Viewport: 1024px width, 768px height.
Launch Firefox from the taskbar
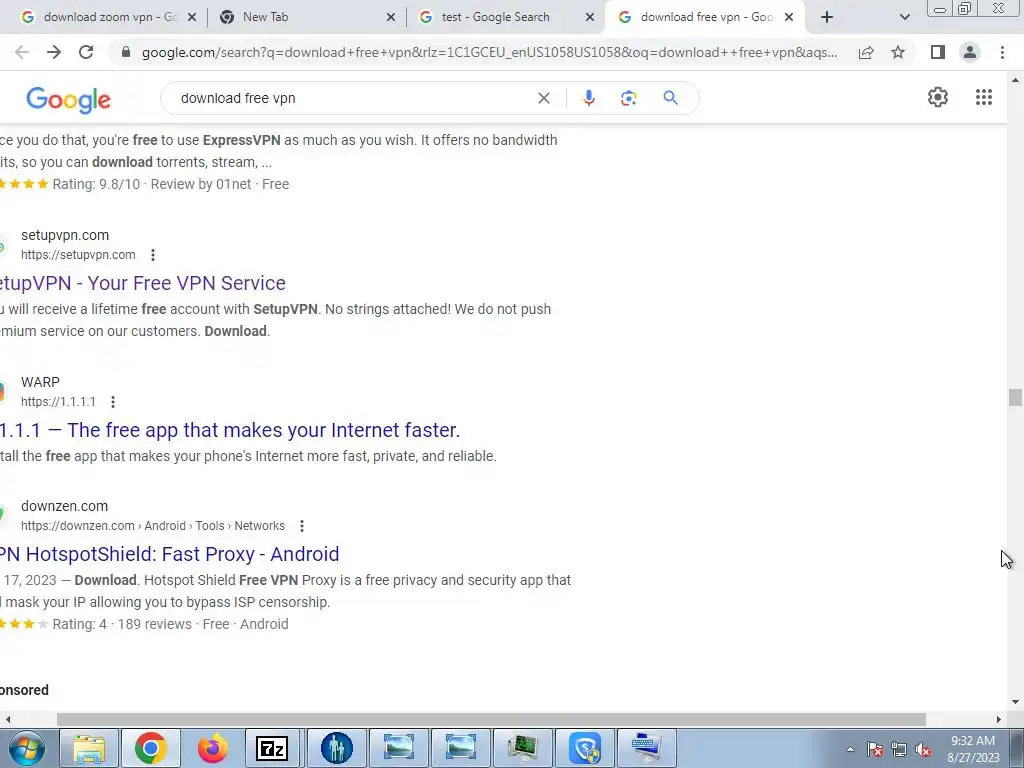point(212,748)
